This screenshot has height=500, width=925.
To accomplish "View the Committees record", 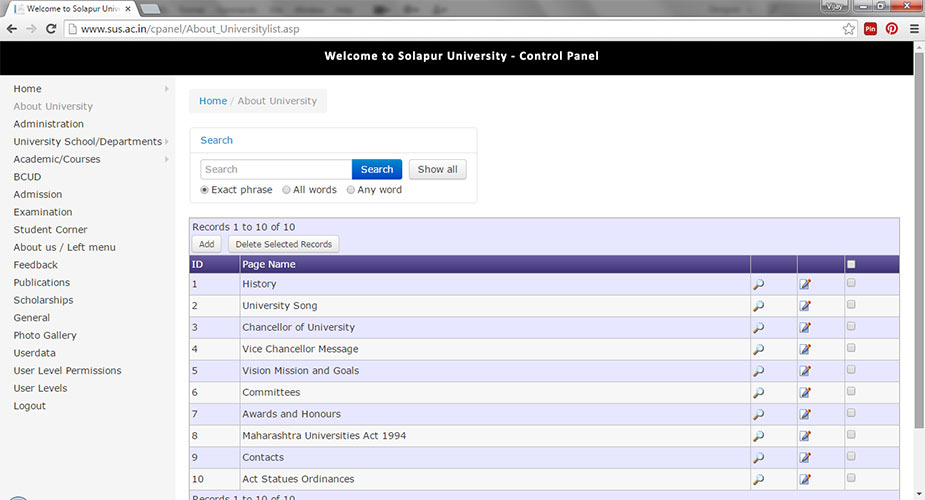I will (x=759, y=393).
